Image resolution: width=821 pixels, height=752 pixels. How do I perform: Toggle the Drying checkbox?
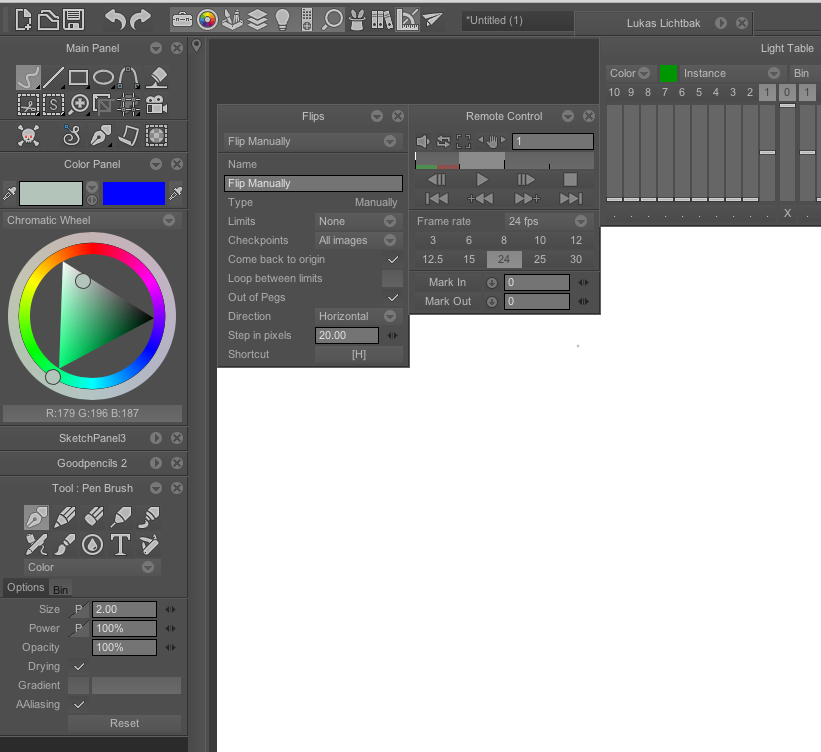79,666
